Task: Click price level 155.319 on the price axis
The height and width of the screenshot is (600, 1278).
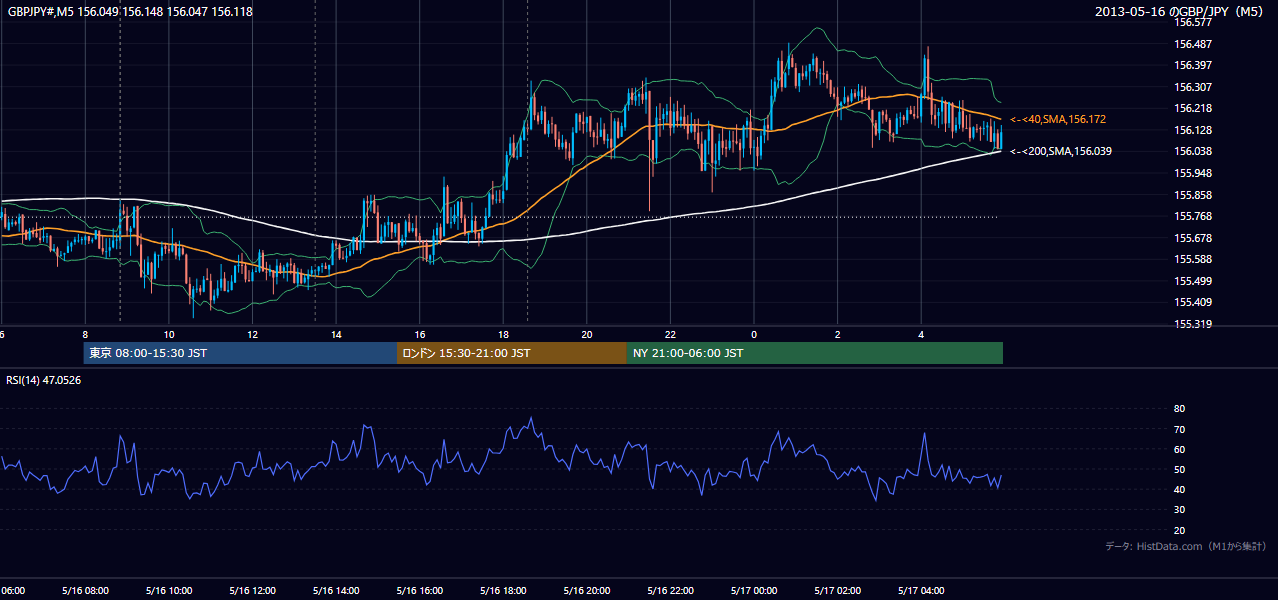Action: 1193,324
